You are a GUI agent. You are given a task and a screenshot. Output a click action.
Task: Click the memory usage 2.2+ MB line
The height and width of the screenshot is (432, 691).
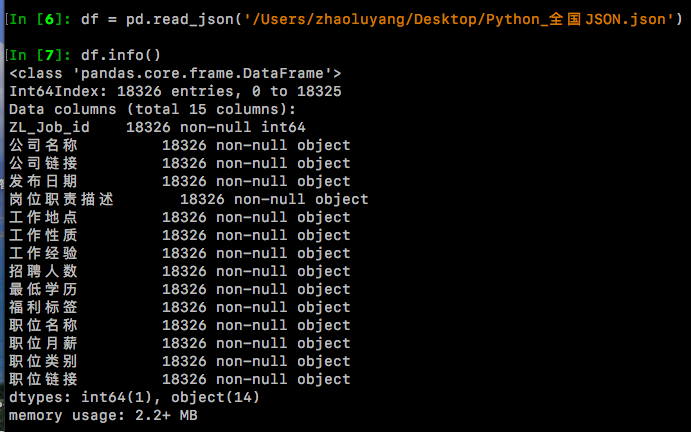pyautogui.click(x=103, y=416)
